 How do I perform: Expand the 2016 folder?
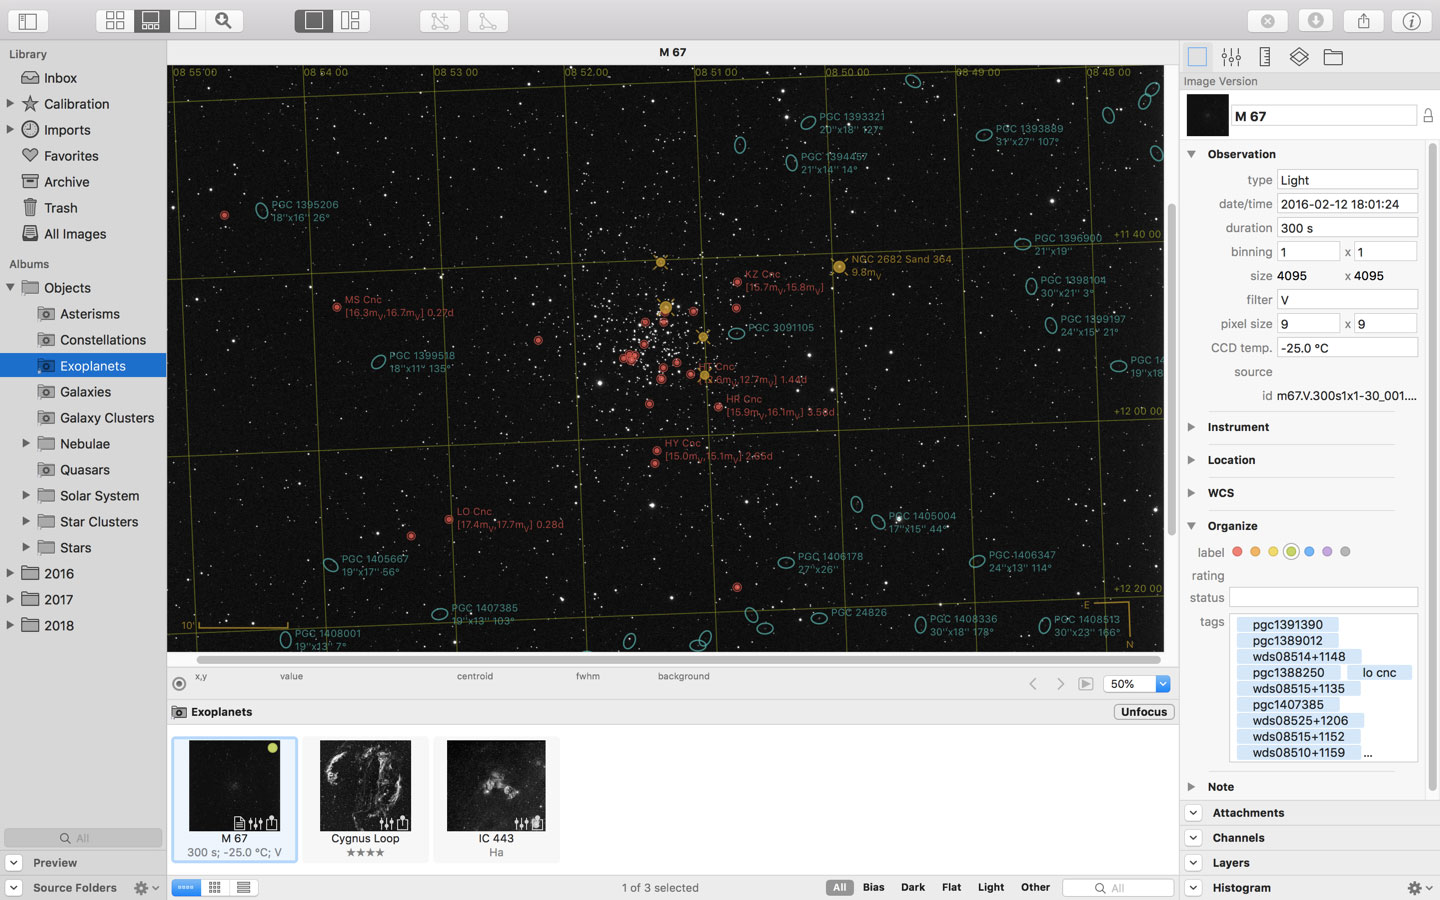pyautogui.click(x=10, y=574)
